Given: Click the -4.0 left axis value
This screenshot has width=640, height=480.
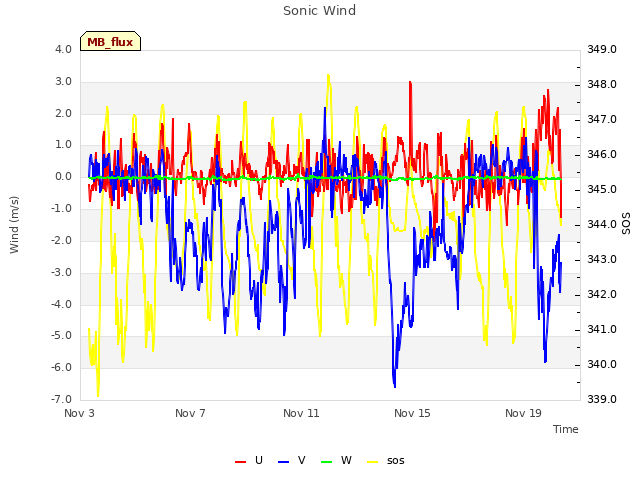Looking at the screenshot, I should click(x=61, y=304).
